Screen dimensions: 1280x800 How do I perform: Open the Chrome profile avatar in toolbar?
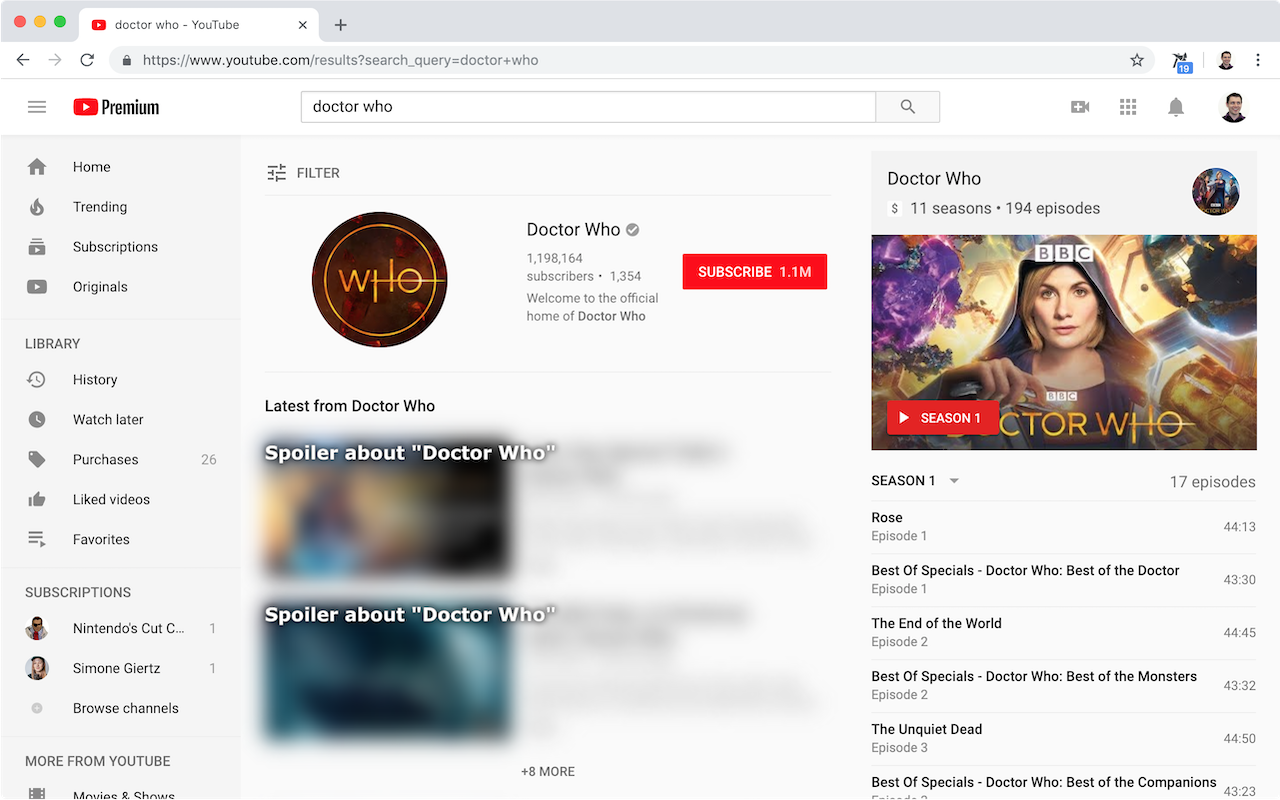(1226, 60)
